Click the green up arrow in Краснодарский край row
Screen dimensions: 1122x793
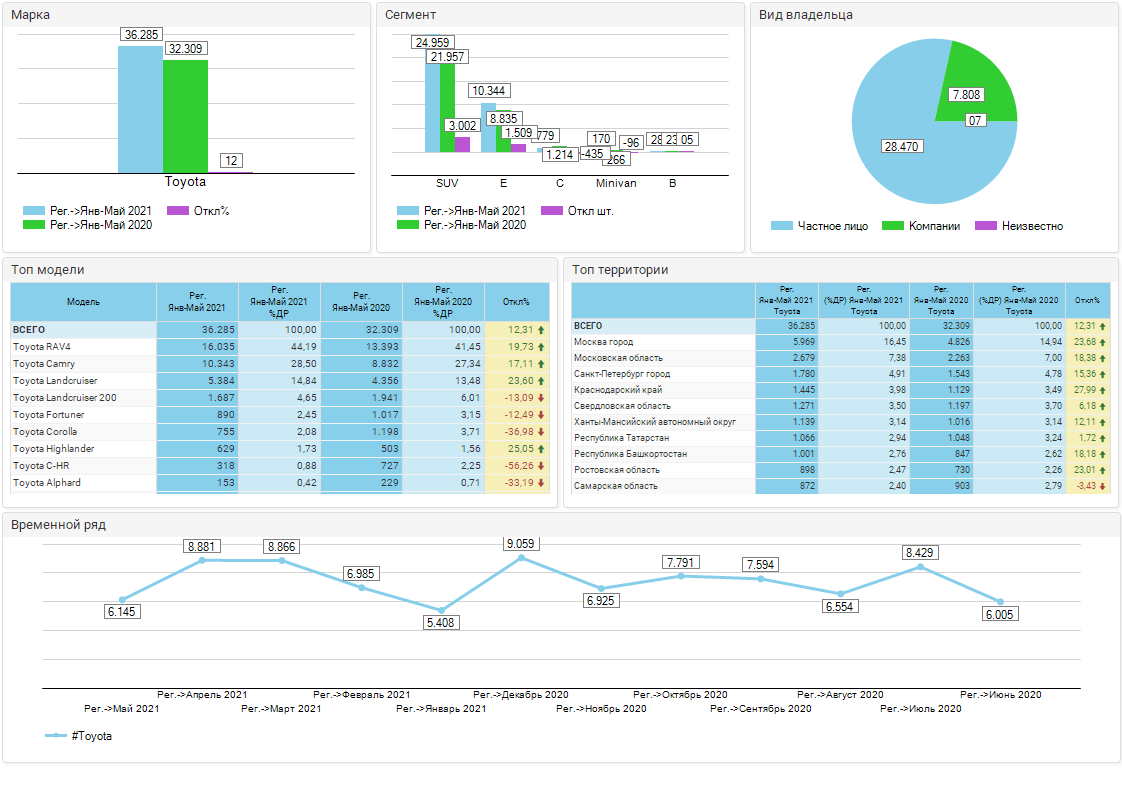pos(1103,390)
